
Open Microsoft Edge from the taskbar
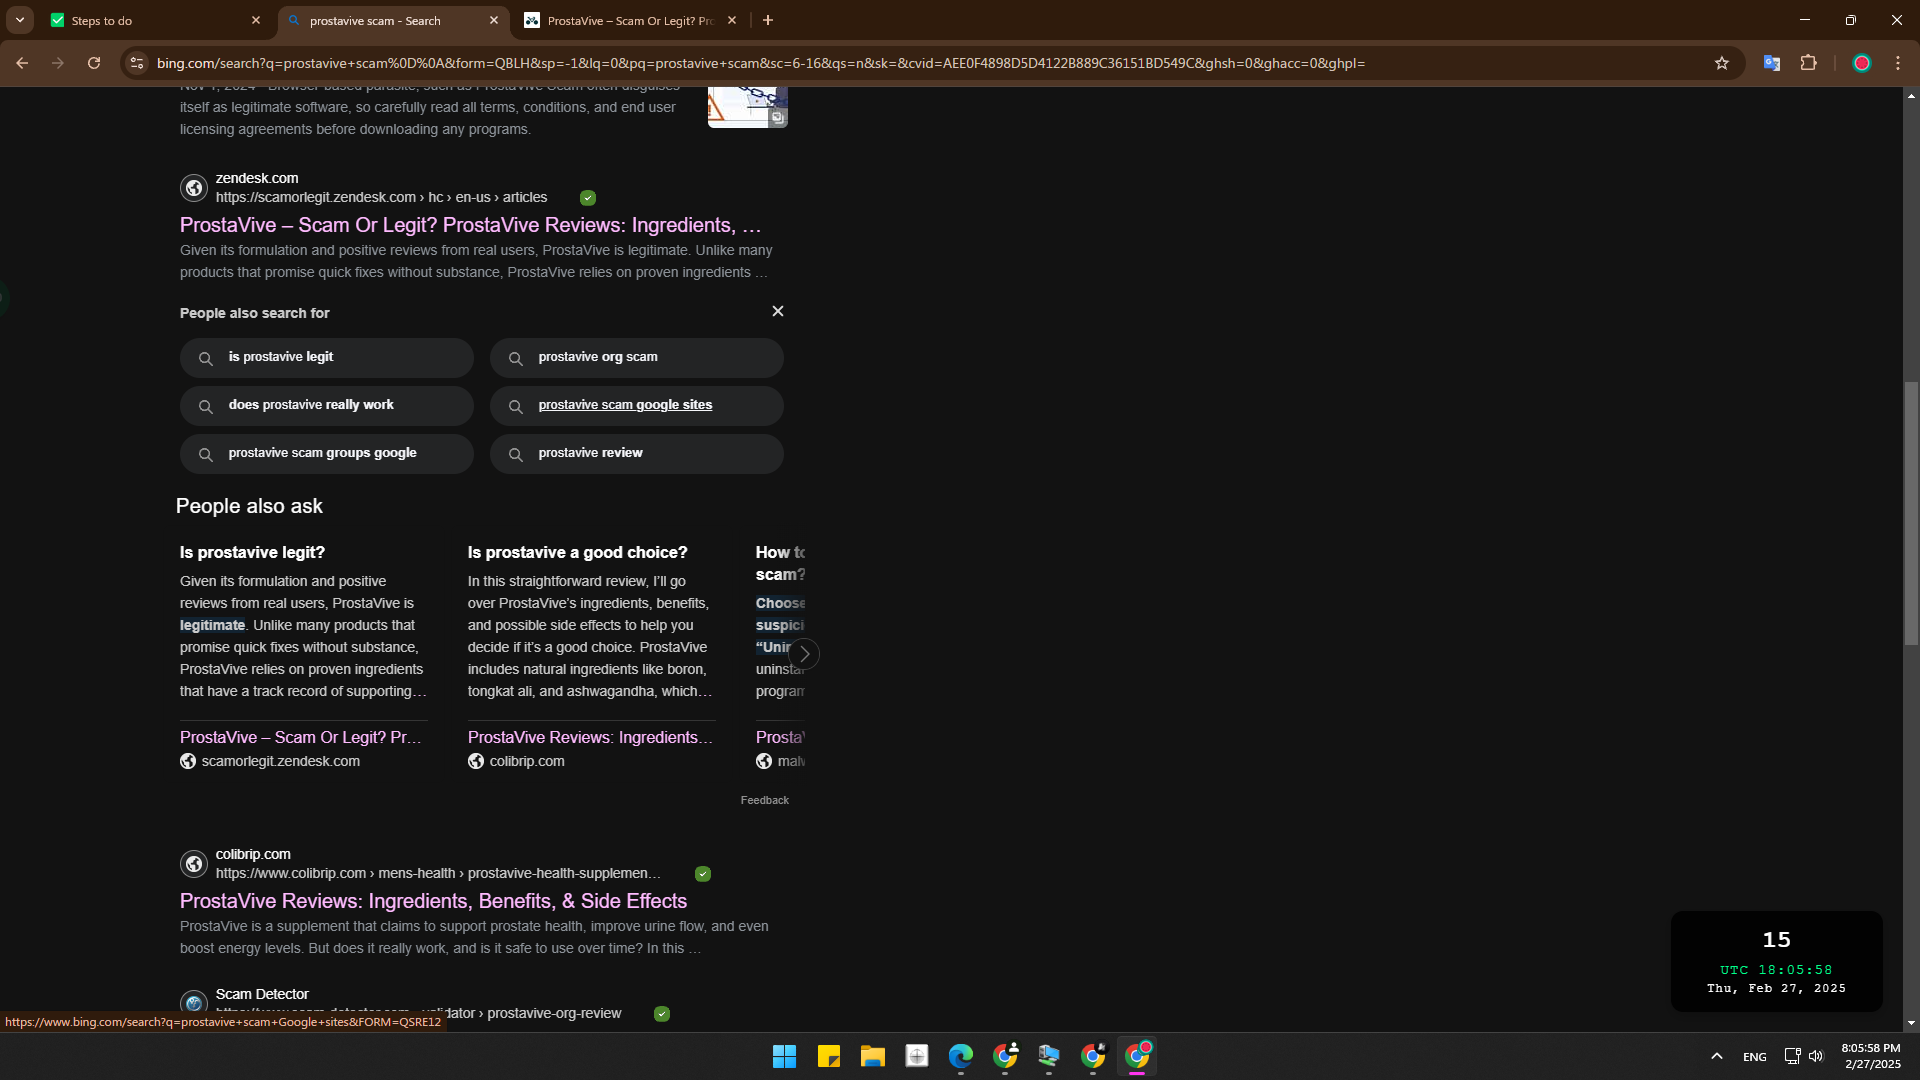[x=960, y=1056]
